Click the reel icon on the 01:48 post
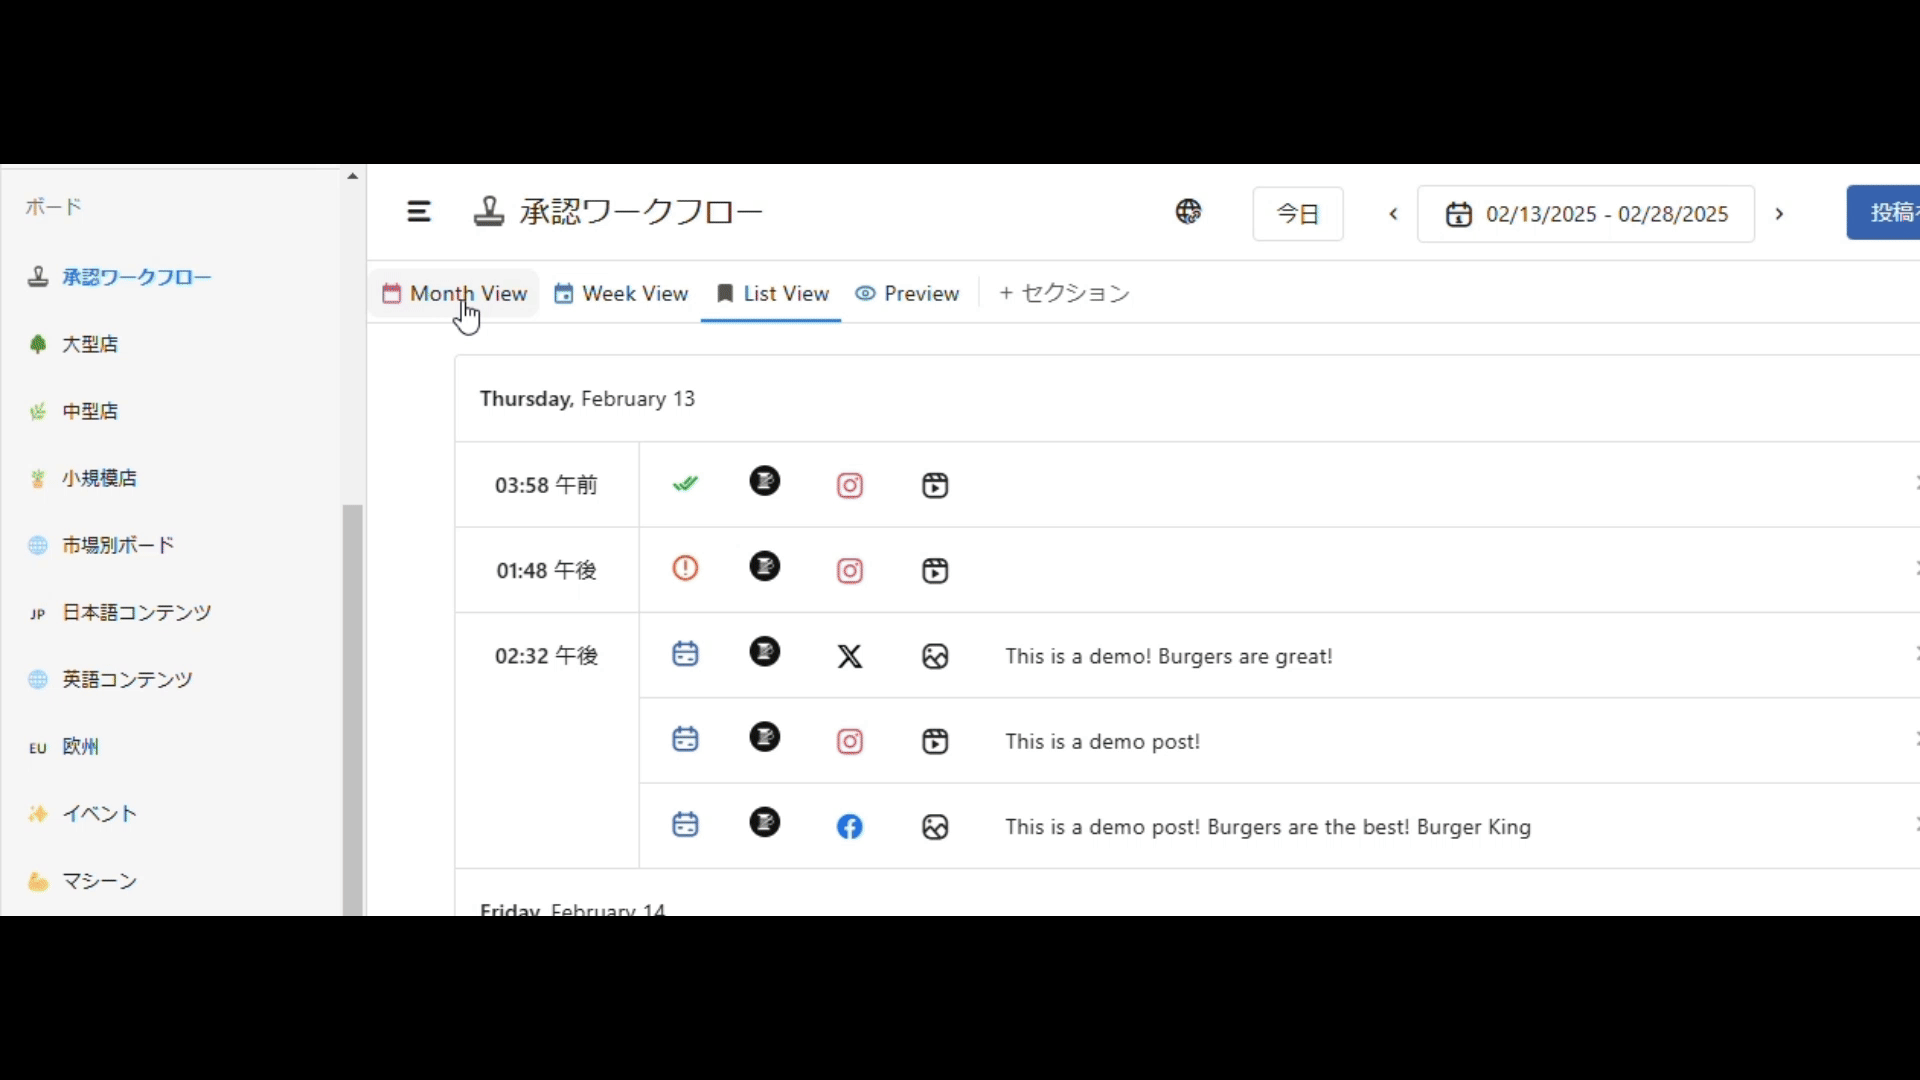The image size is (1920, 1080). (x=935, y=571)
